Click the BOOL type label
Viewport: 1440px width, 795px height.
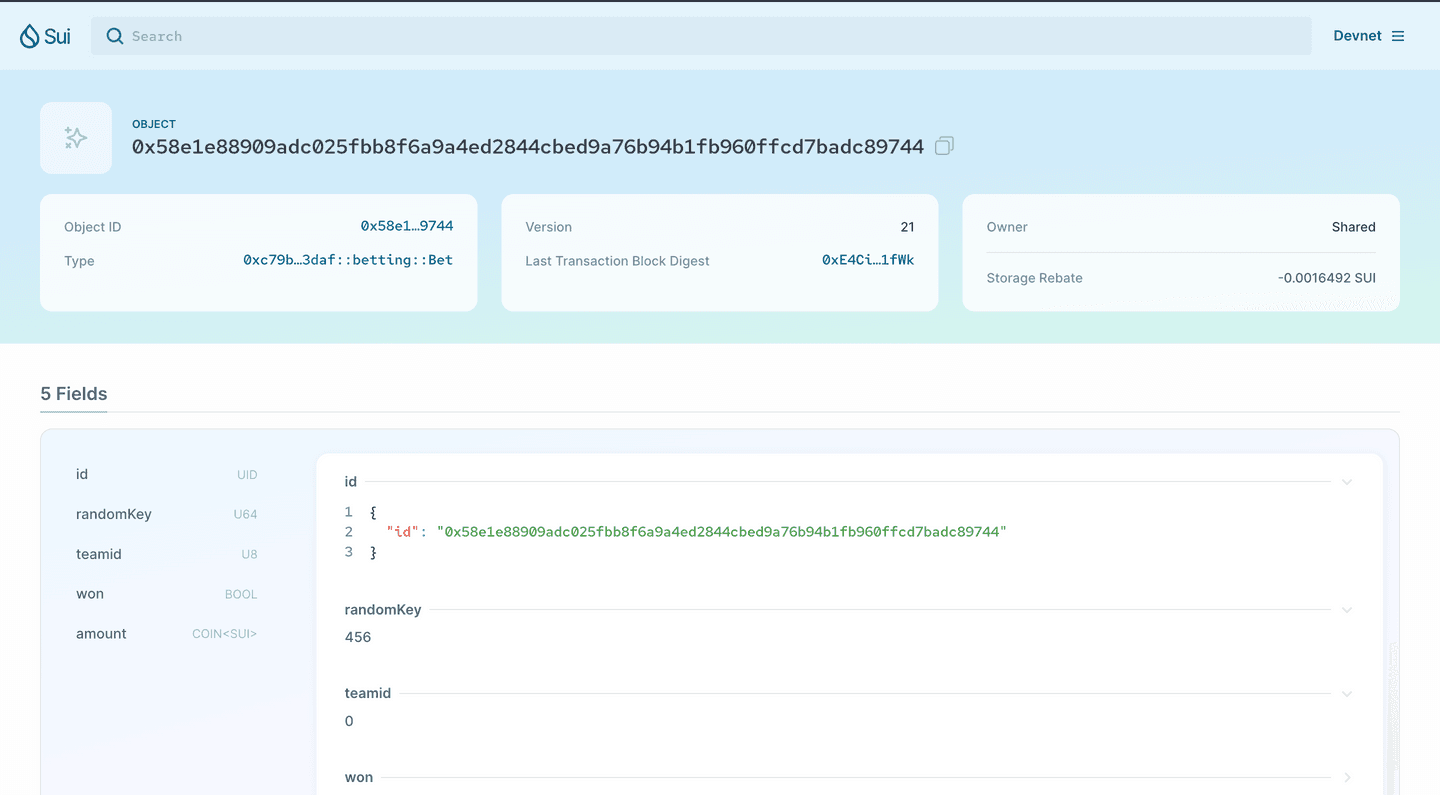[x=241, y=594]
